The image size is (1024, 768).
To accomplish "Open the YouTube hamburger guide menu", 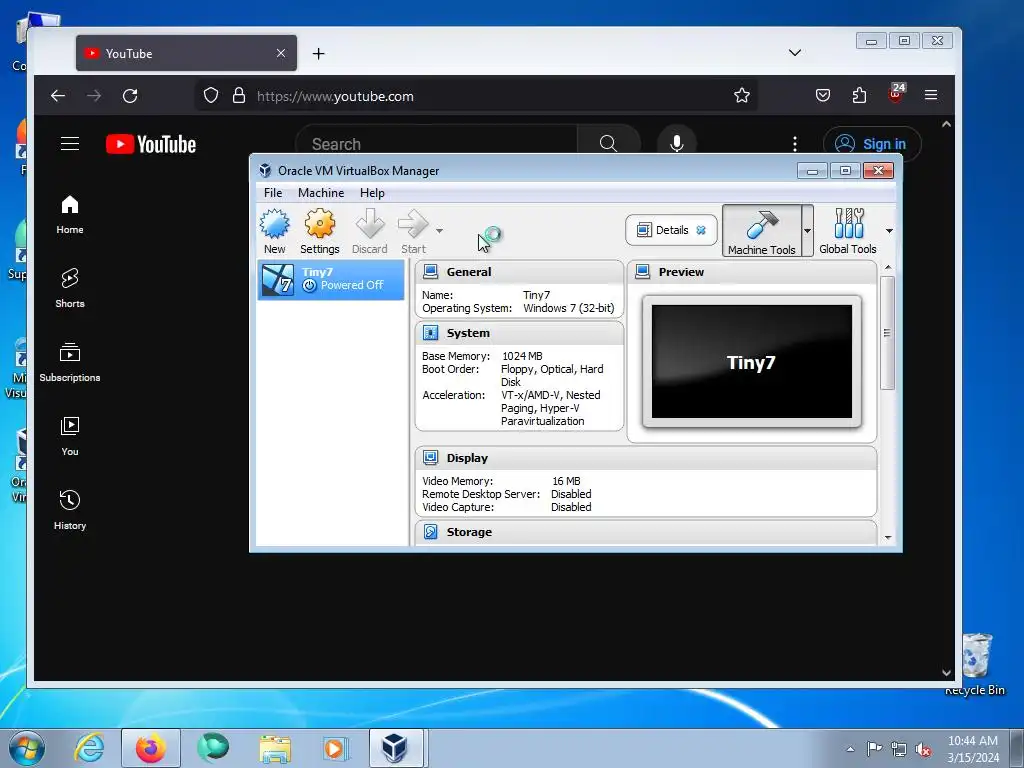I will [x=70, y=144].
